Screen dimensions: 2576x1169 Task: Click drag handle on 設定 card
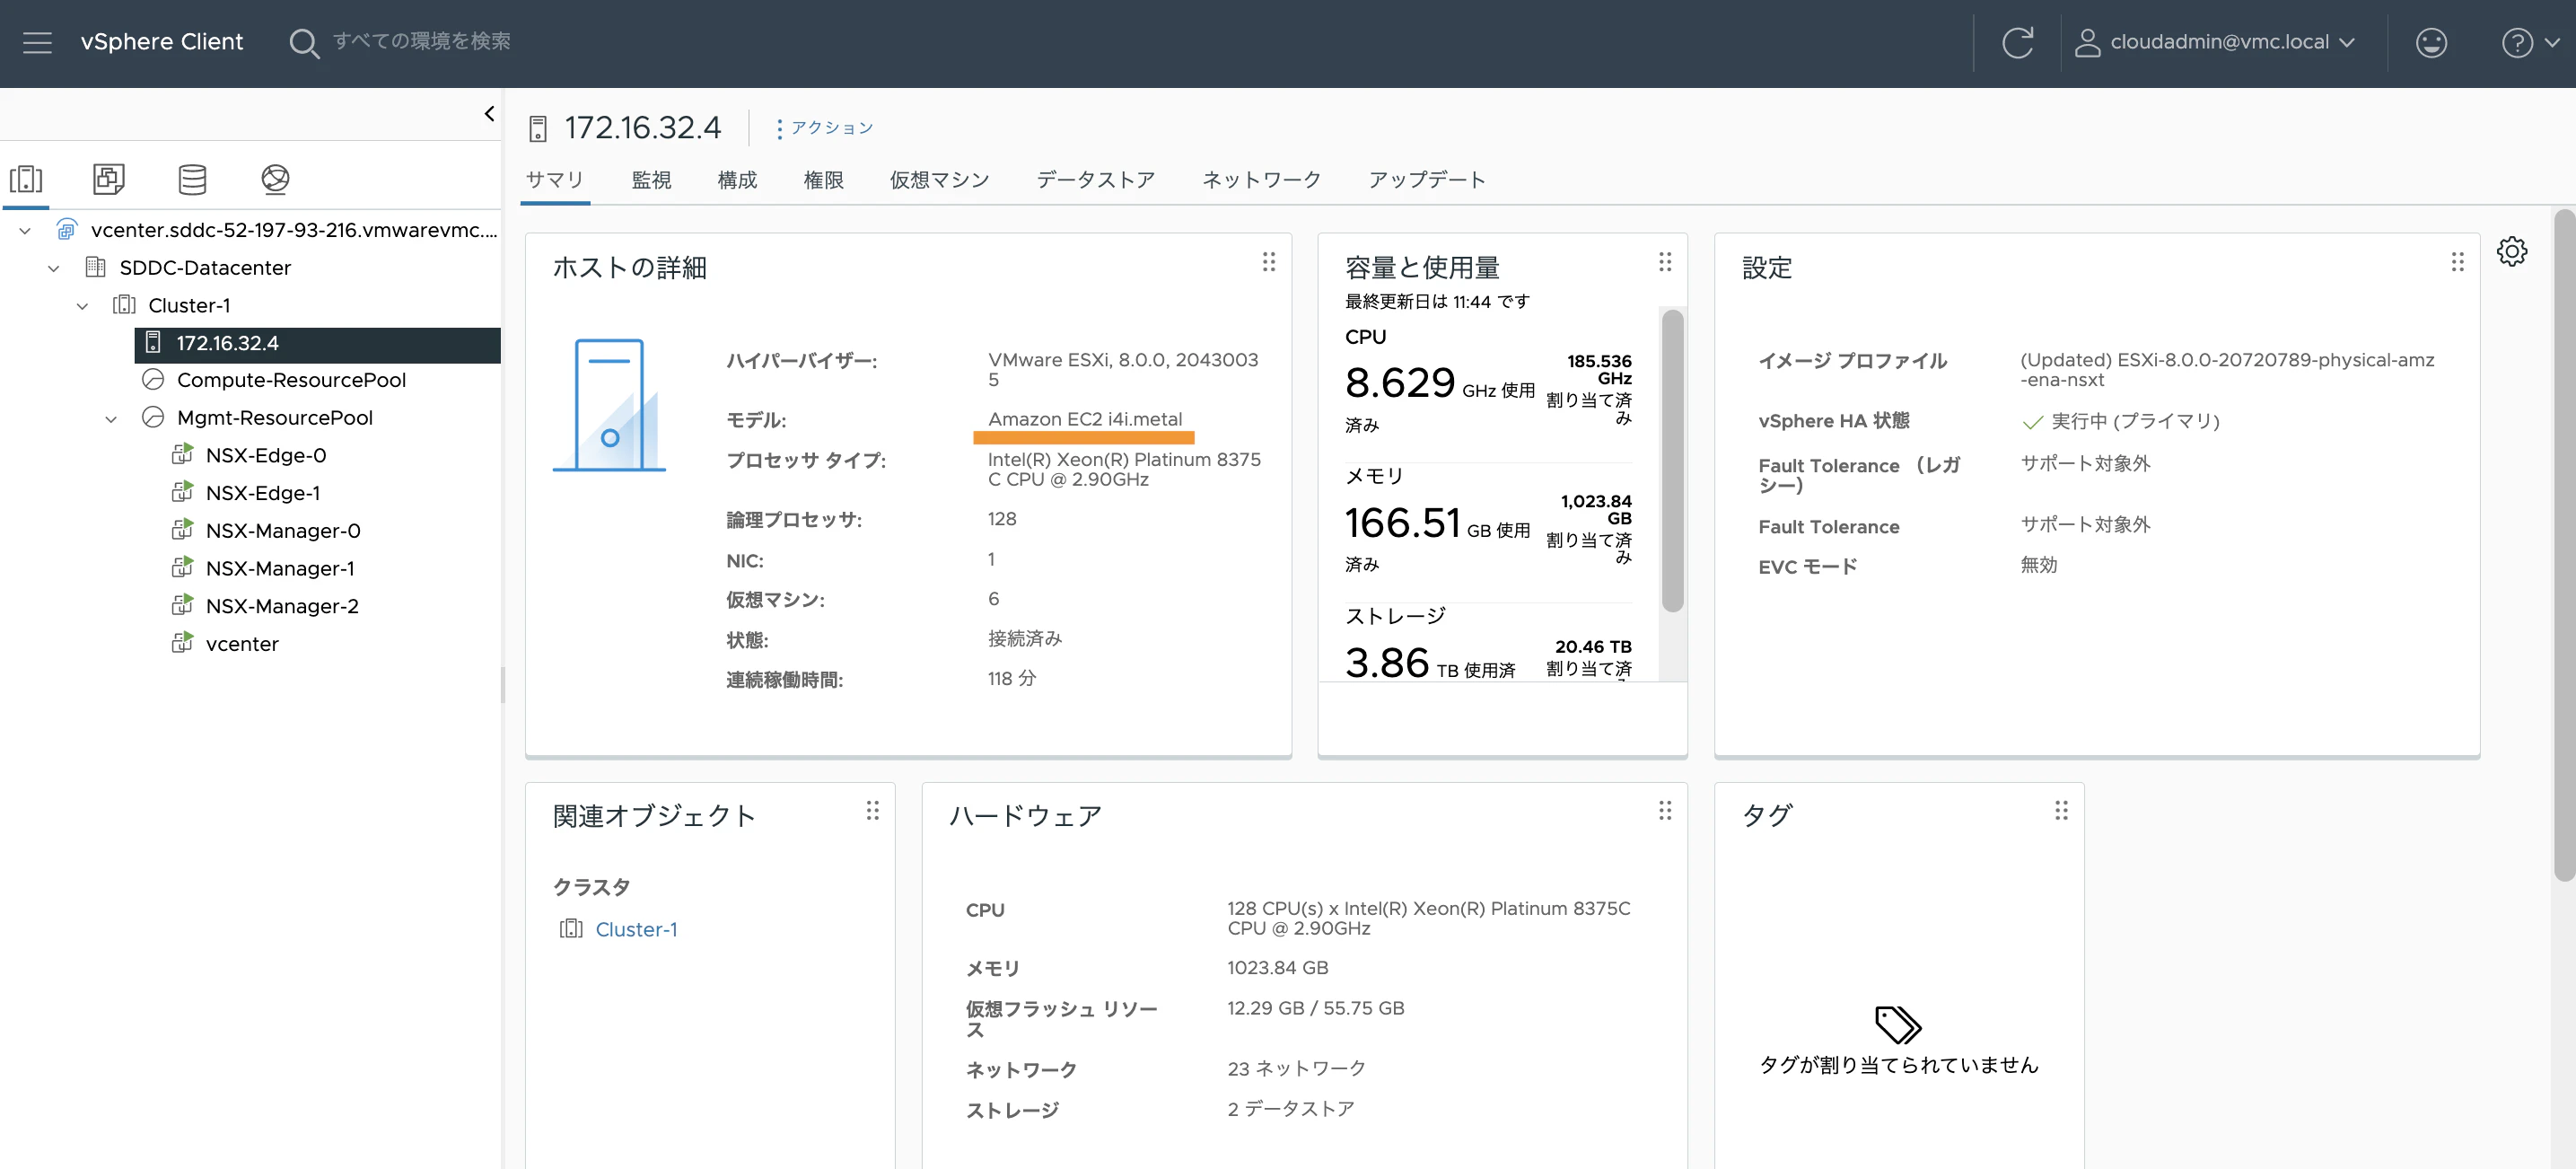(2457, 262)
